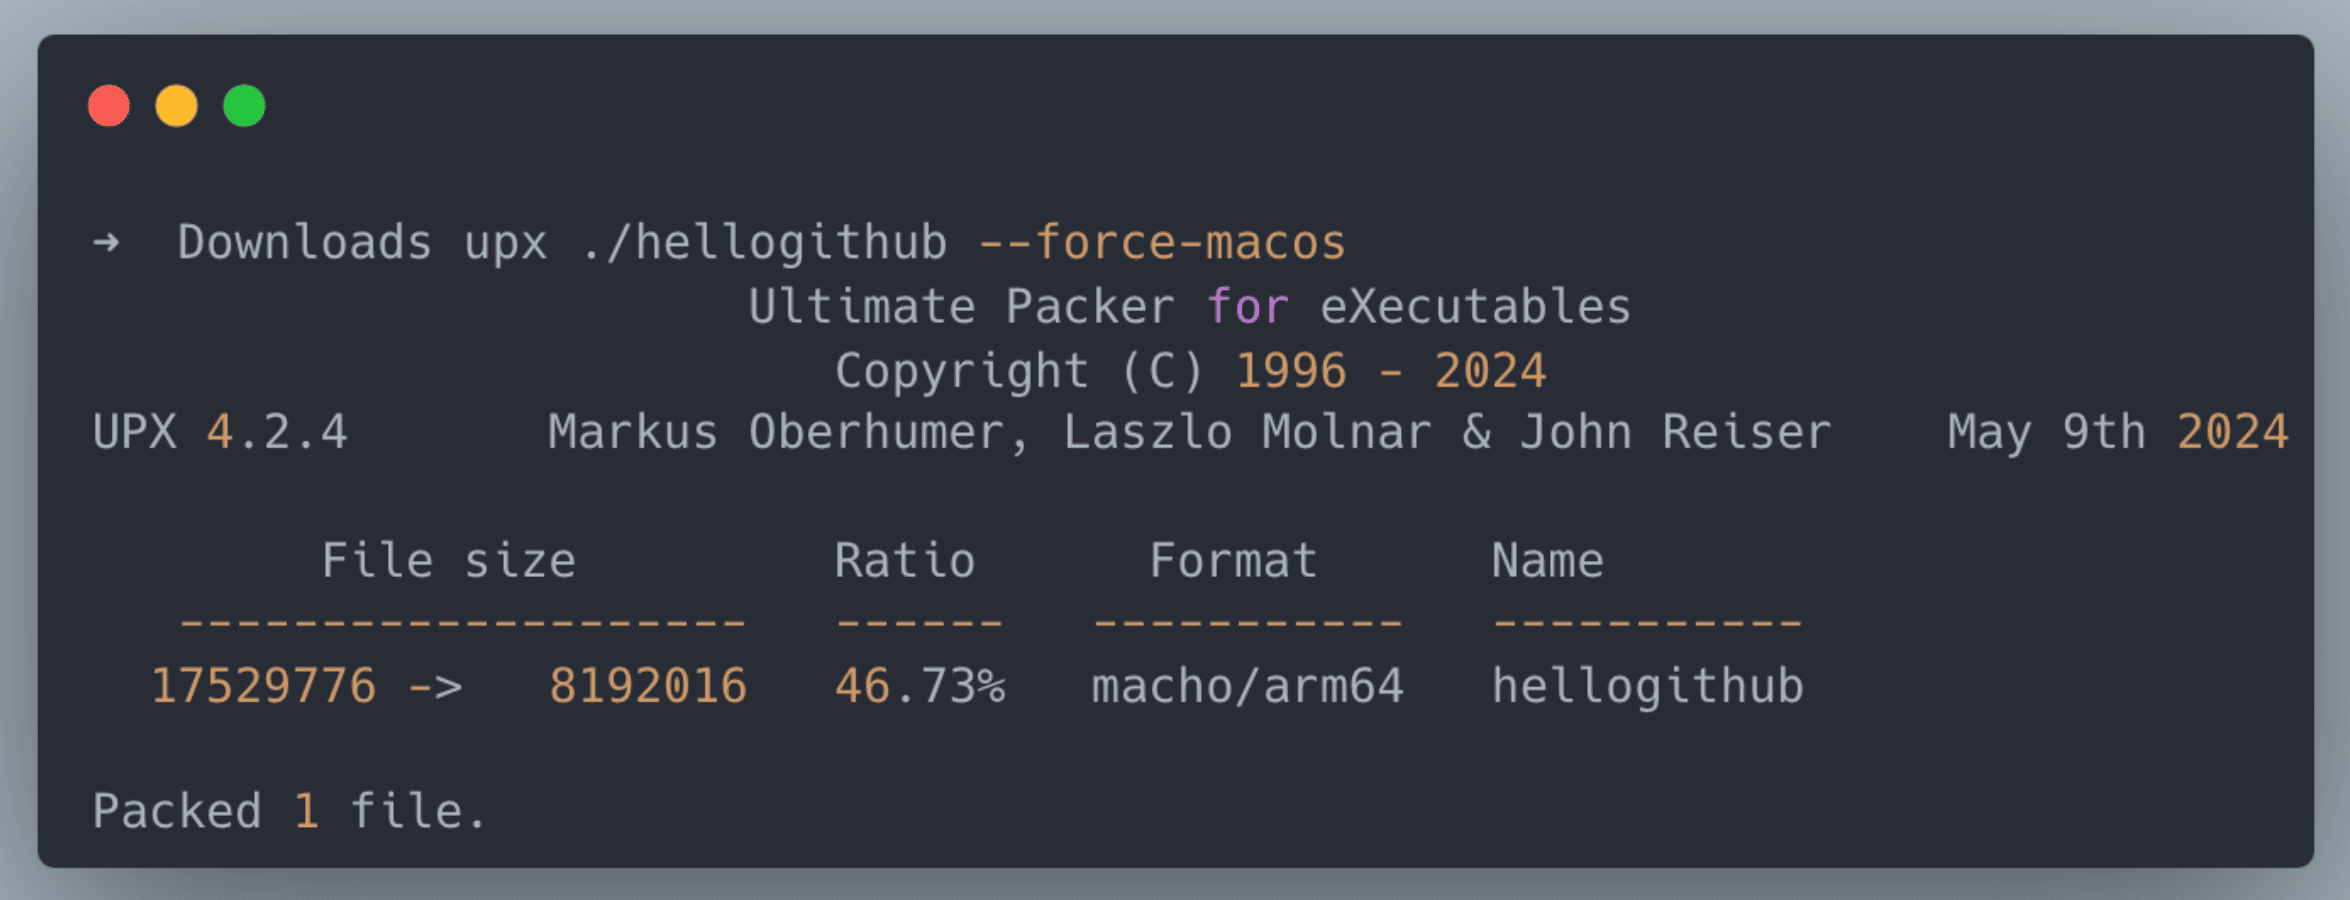Viewport: 2350px width, 900px height.
Task: Click the 46.73% ratio value
Action: [x=920, y=686]
